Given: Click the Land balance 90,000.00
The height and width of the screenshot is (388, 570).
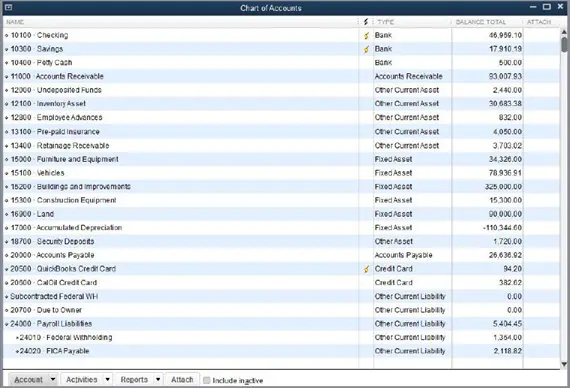Looking at the screenshot, I should pyautogui.click(x=505, y=214).
